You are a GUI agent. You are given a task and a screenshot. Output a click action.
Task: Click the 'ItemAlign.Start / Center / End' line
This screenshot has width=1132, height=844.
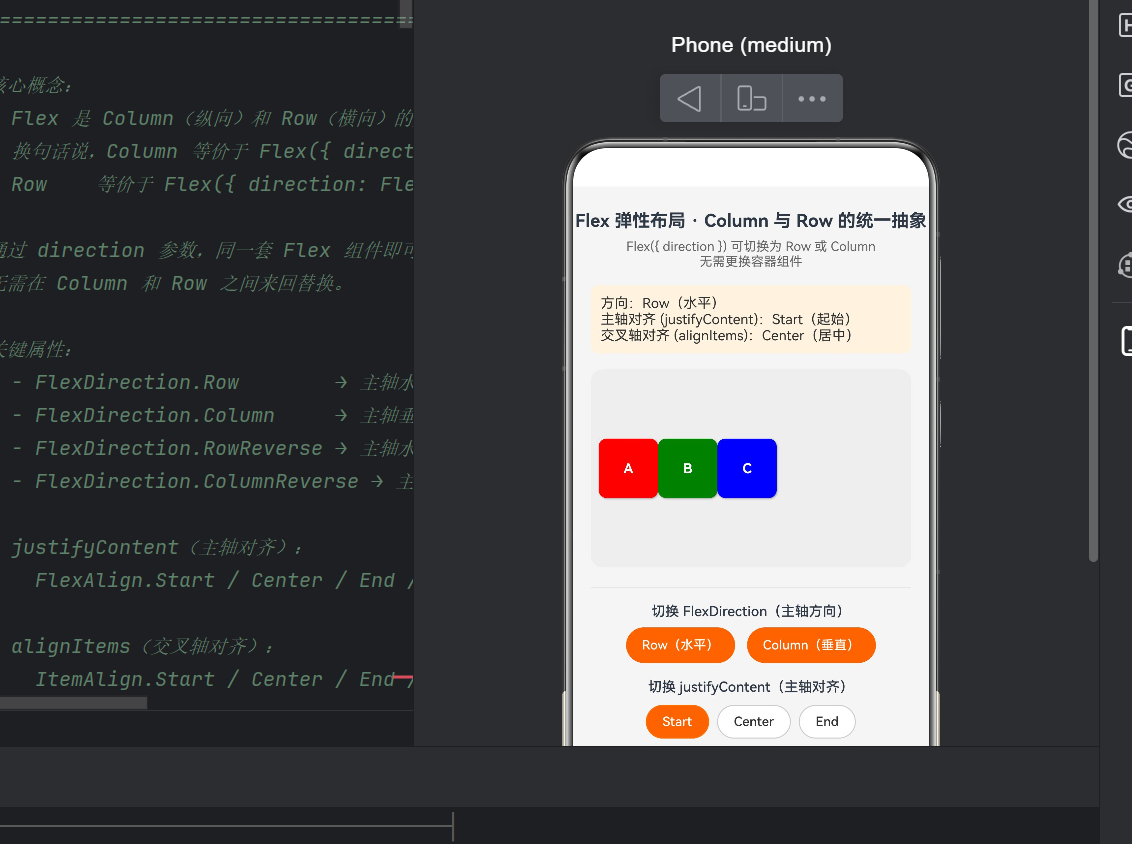[x=224, y=679]
